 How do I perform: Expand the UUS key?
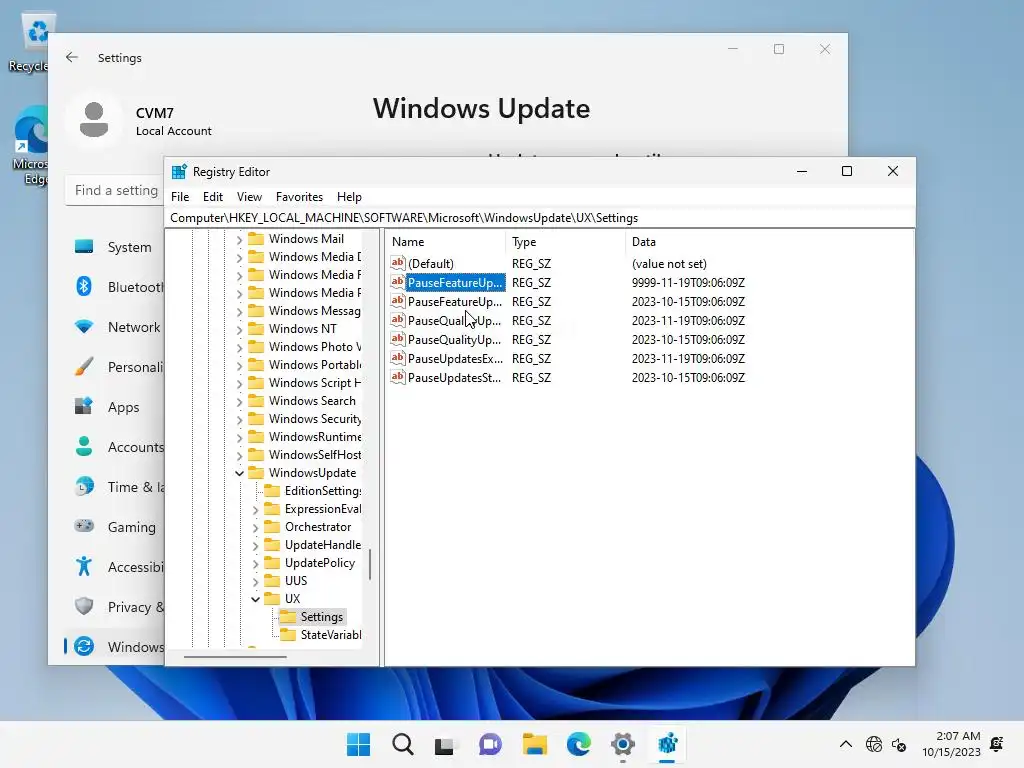(x=255, y=581)
